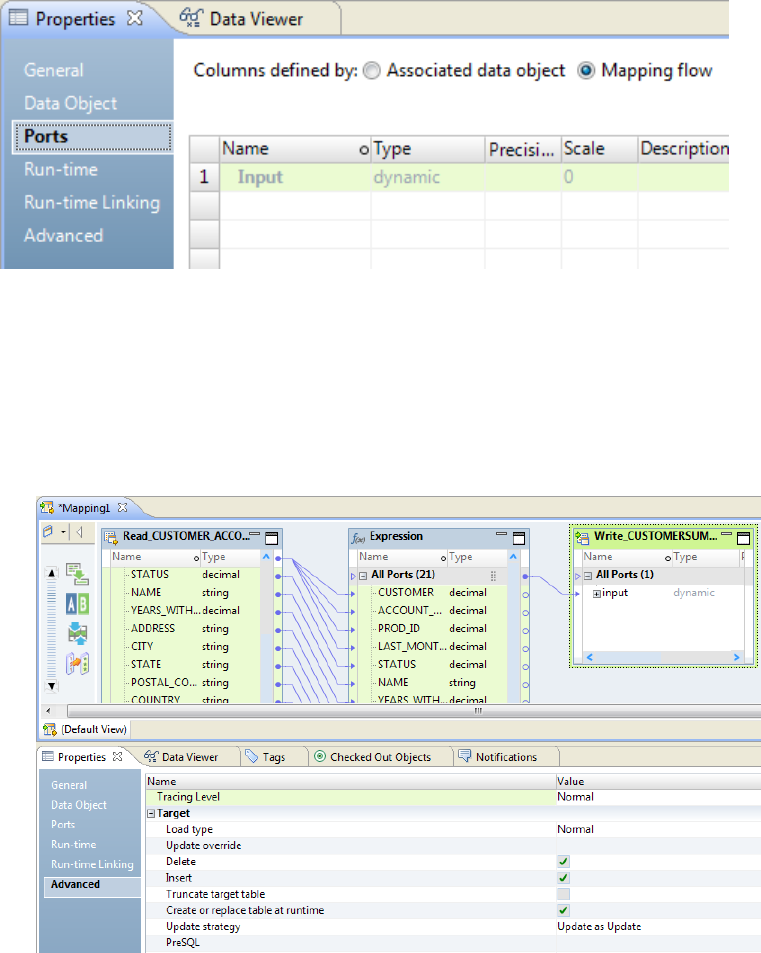Viewport: 761px width, 953px height.
Task: Collapse the Target property group
Action: pos(151,814)
